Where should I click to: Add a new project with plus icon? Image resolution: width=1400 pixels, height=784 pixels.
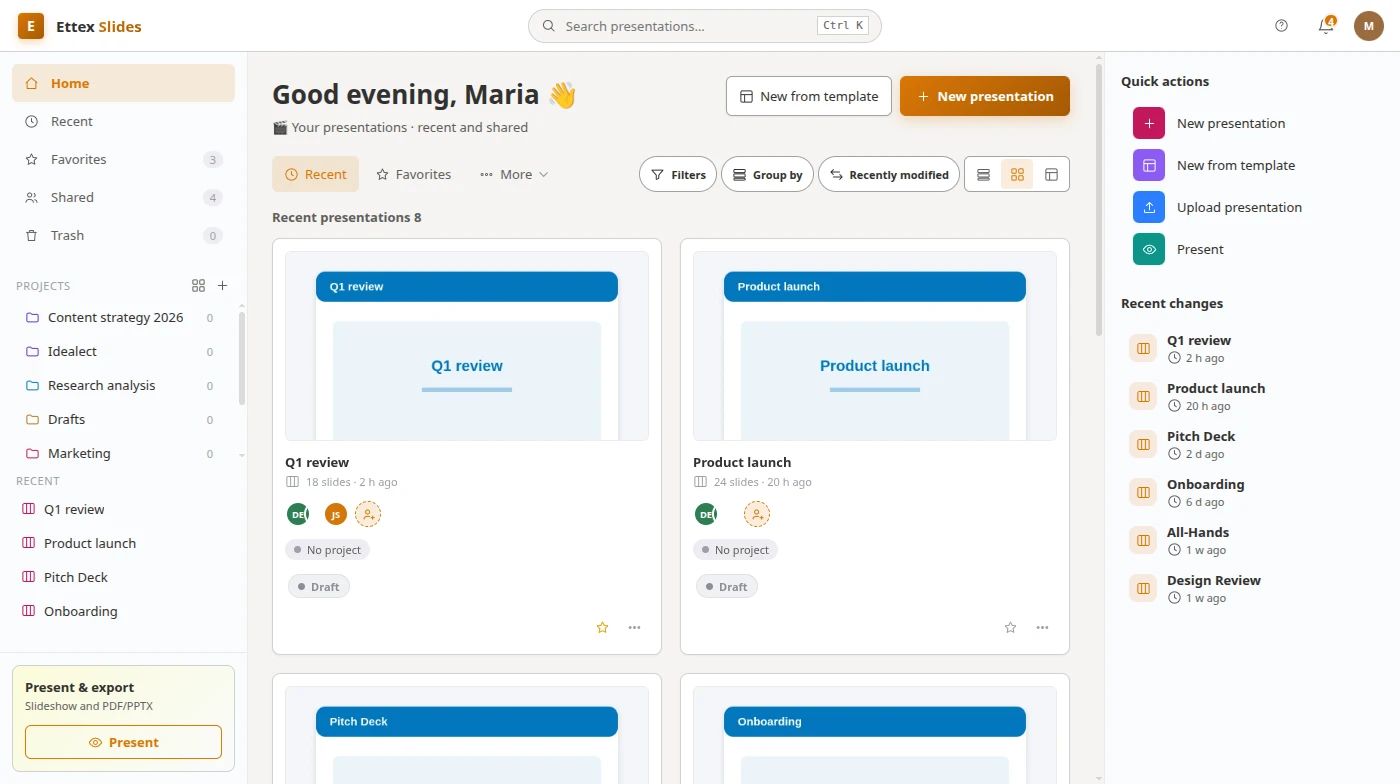coord(223,285)
